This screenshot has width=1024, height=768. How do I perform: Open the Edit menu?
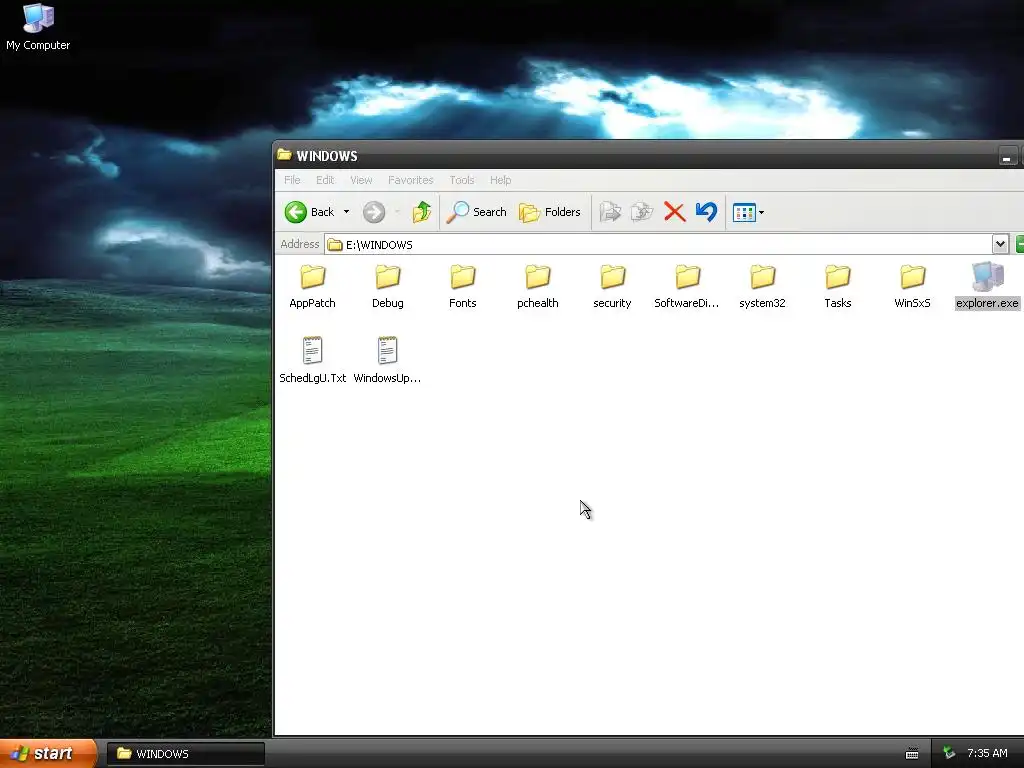(325, 180)
